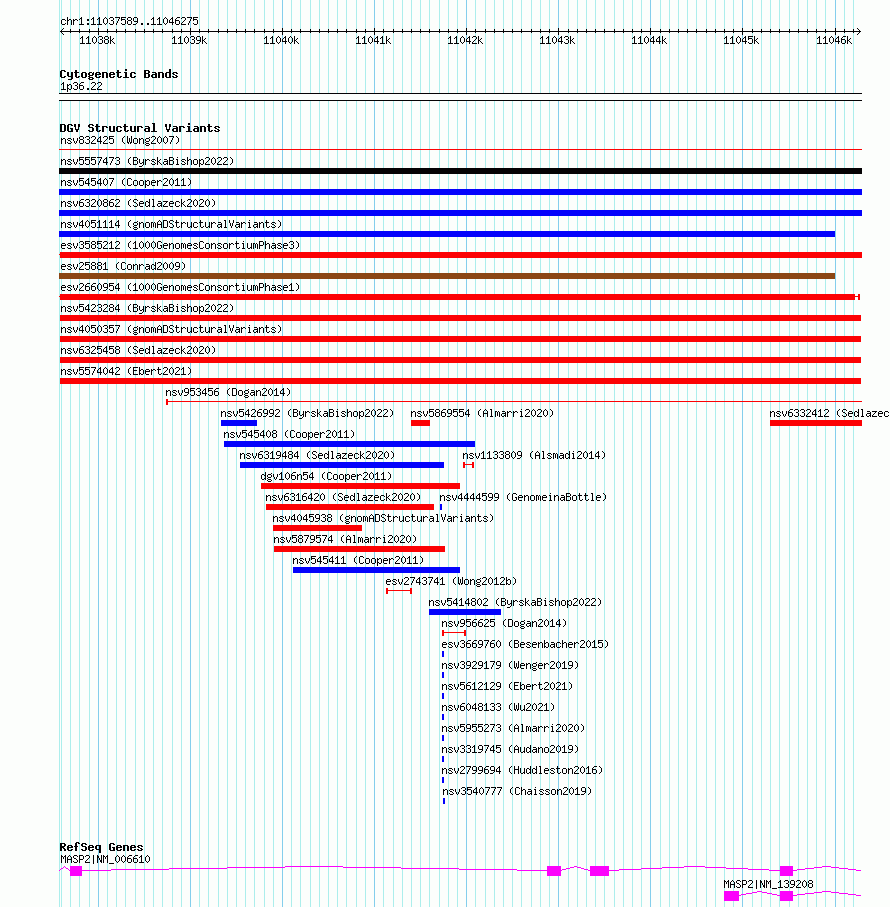Click nsv1133809 (Alsmadi2014) label
This screenshot has width=890, height=907.
[534, 455]
